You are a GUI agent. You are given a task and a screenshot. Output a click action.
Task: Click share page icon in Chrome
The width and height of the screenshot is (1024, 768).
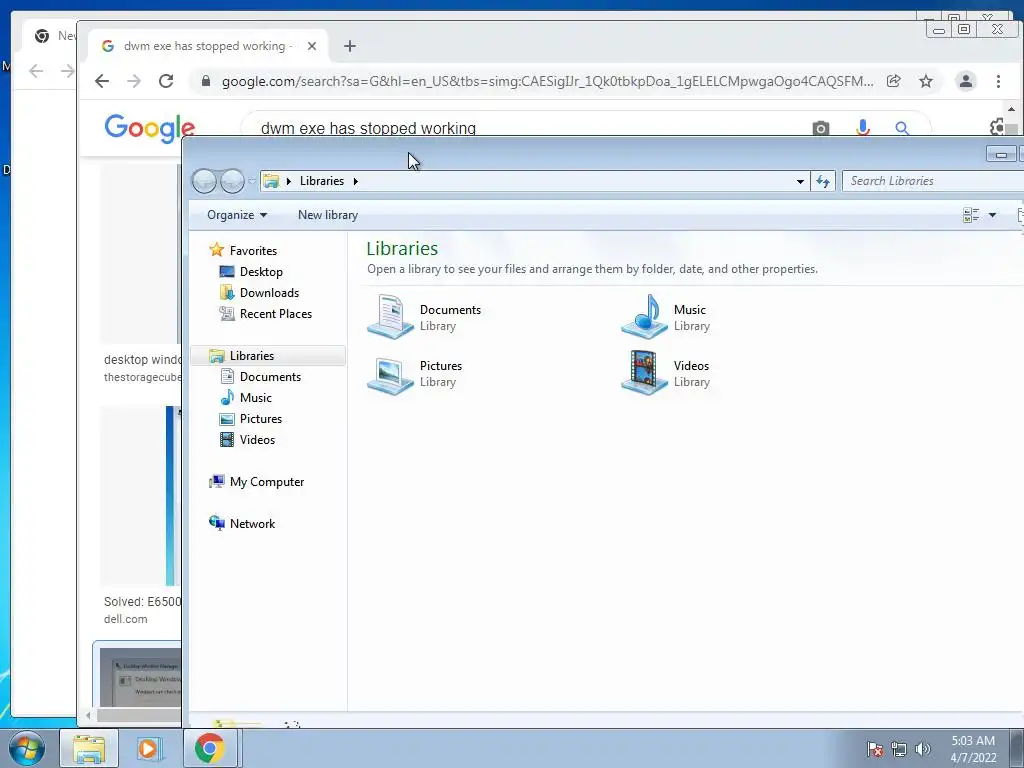point(893,81)
